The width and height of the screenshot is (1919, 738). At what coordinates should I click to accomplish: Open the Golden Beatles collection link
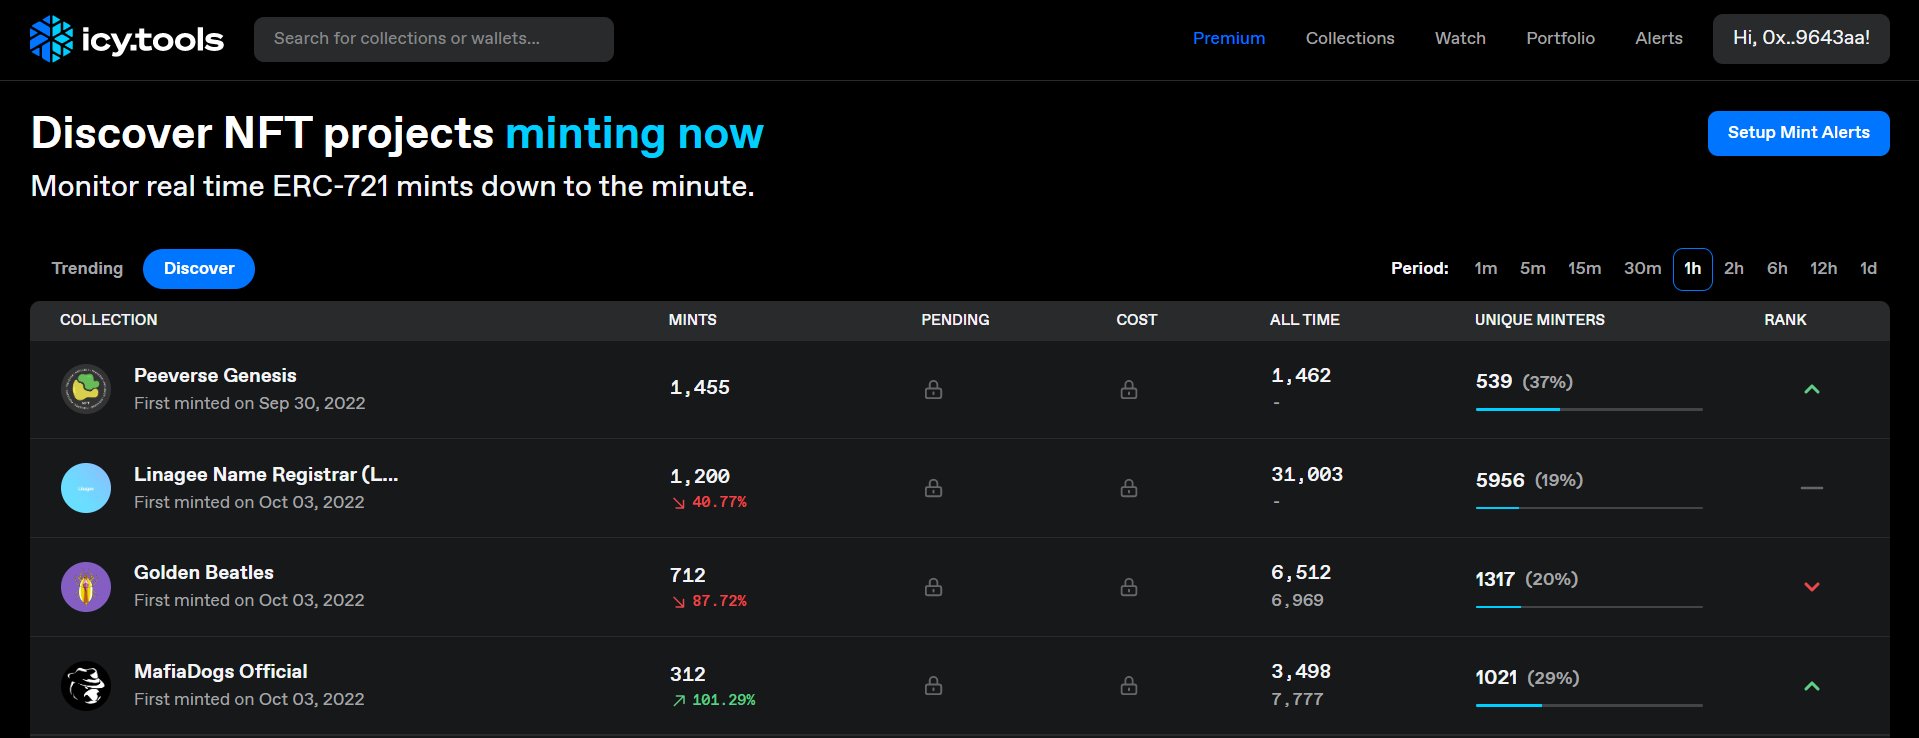204,573
